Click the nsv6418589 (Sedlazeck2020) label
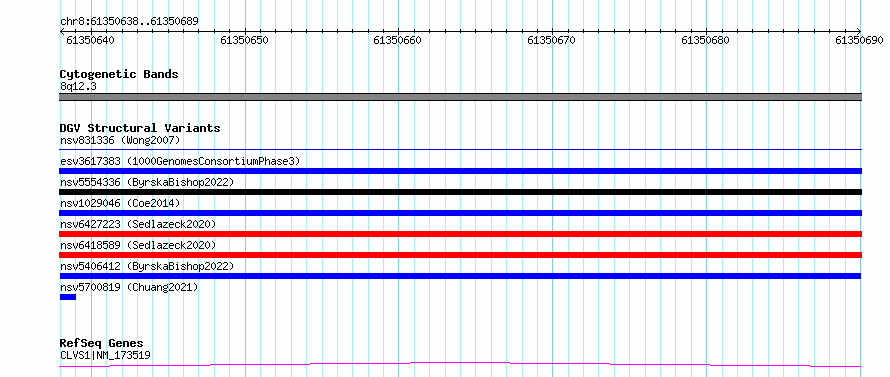Image resolution: width=890 pixels, height=377 pixels. [138, 245]
